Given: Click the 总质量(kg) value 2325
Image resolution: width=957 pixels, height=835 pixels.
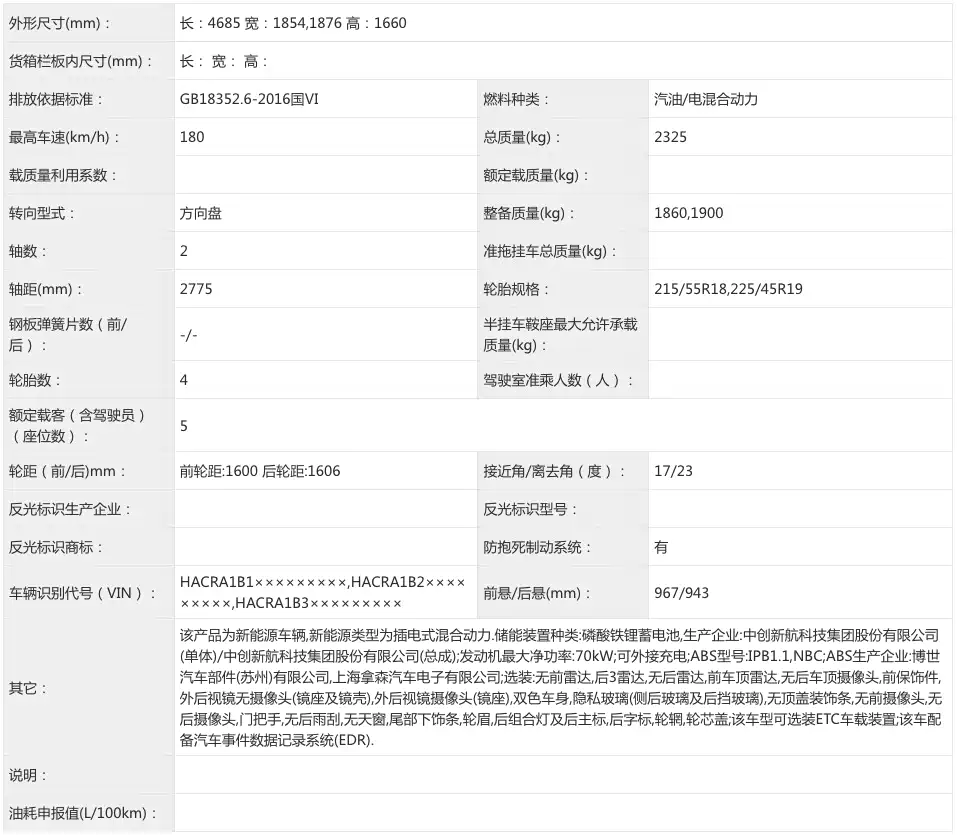Looking at the screenshot, I should (x=670, y=137).
